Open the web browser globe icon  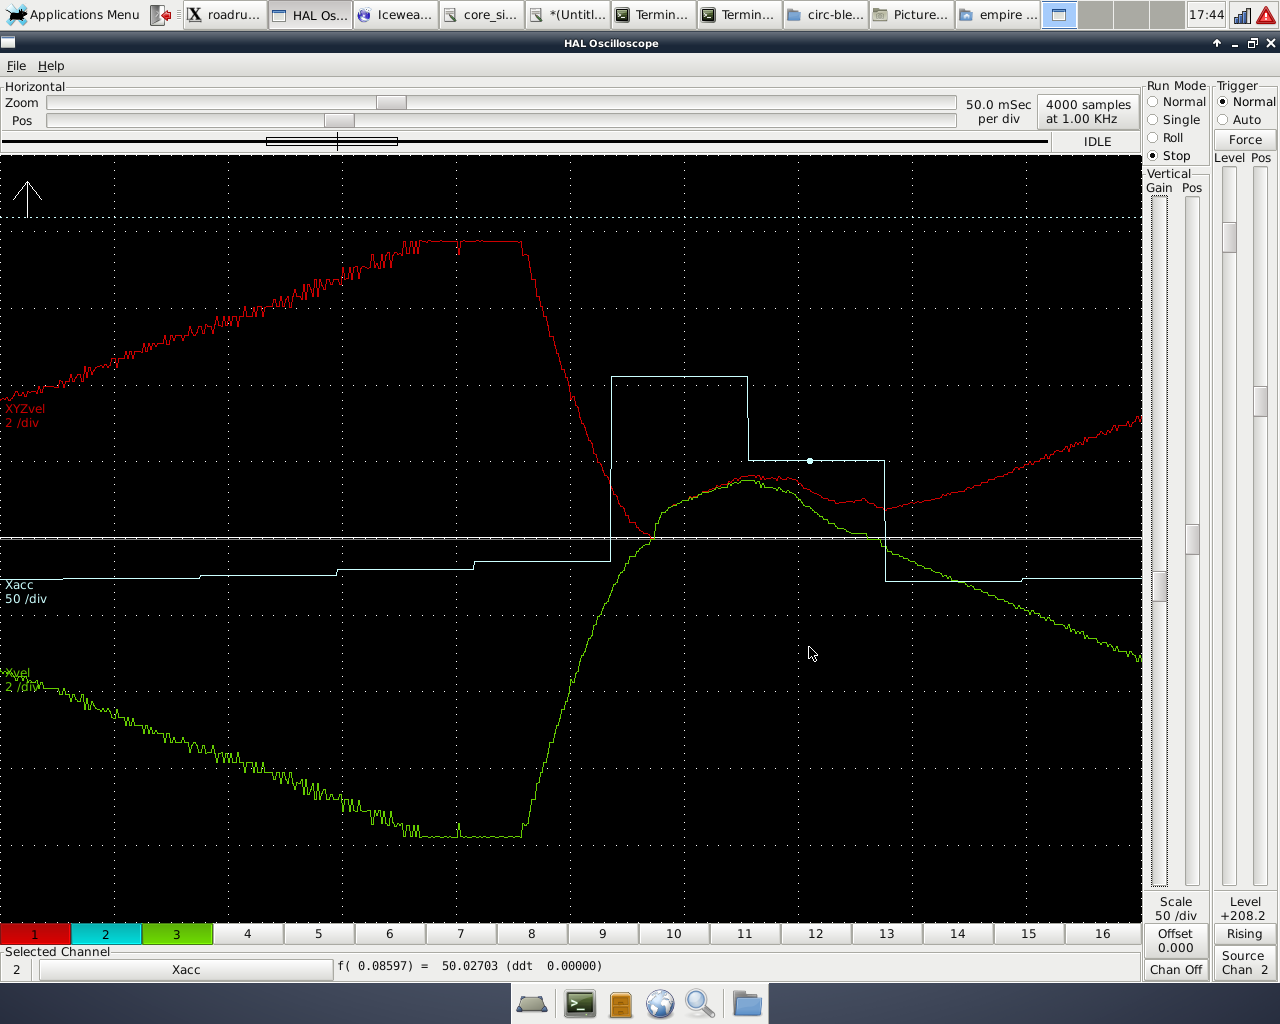coord(660,1003)
